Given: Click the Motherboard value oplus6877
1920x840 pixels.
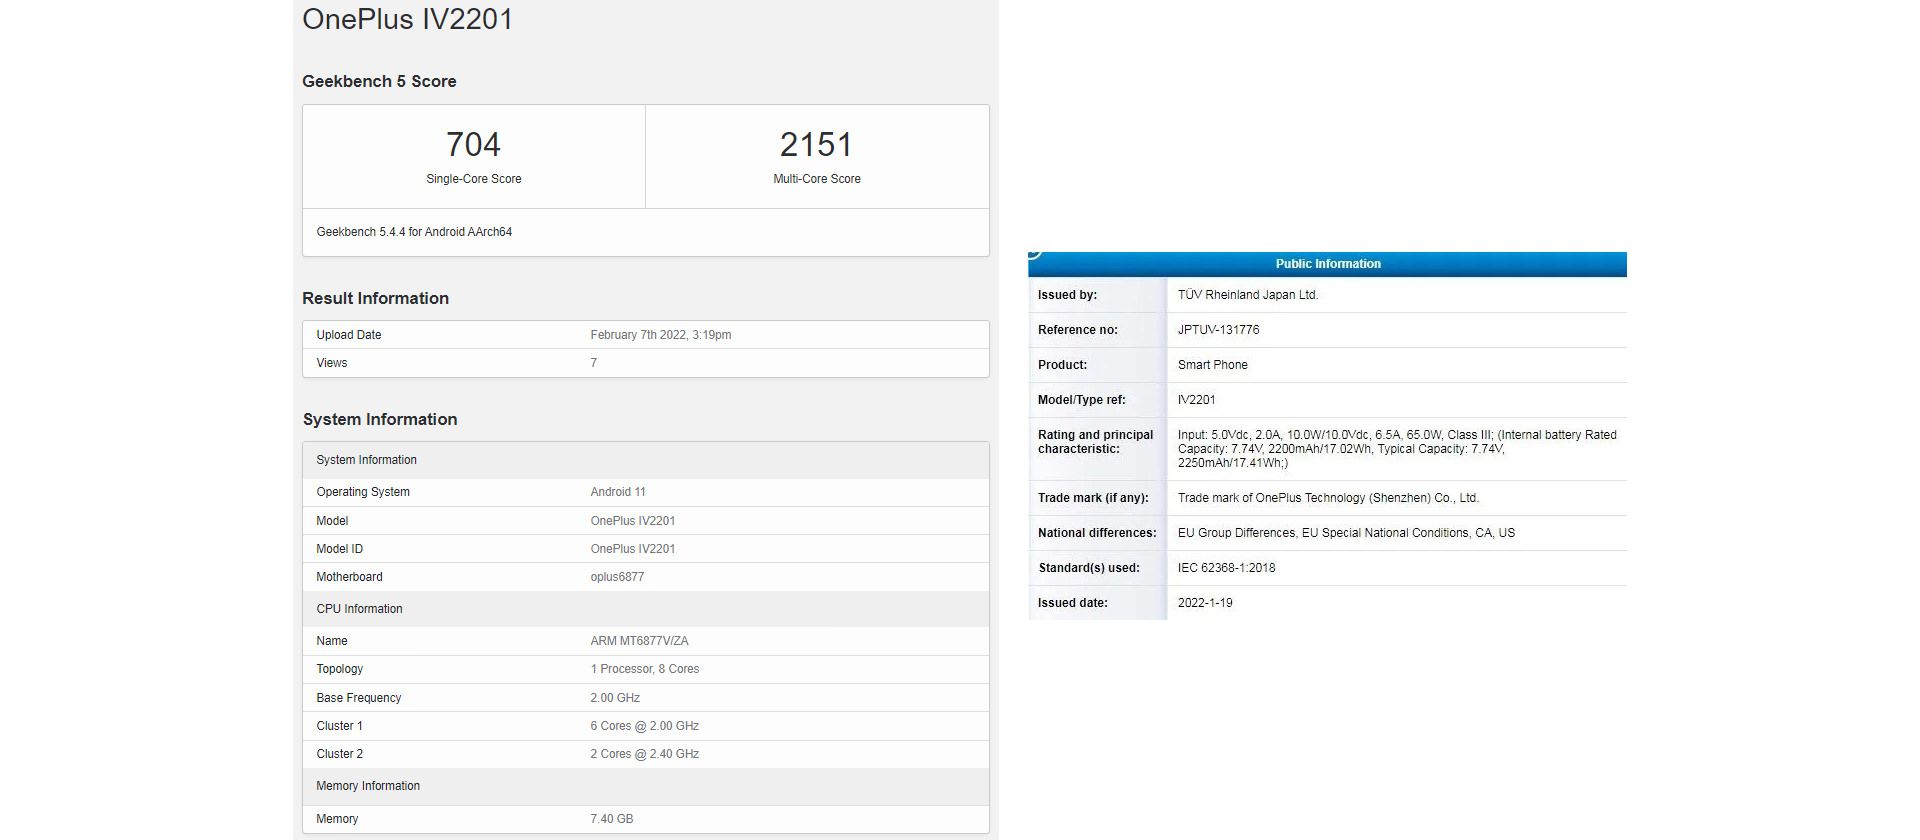Looking at the screenshot, I should click(x=617, y=577).
